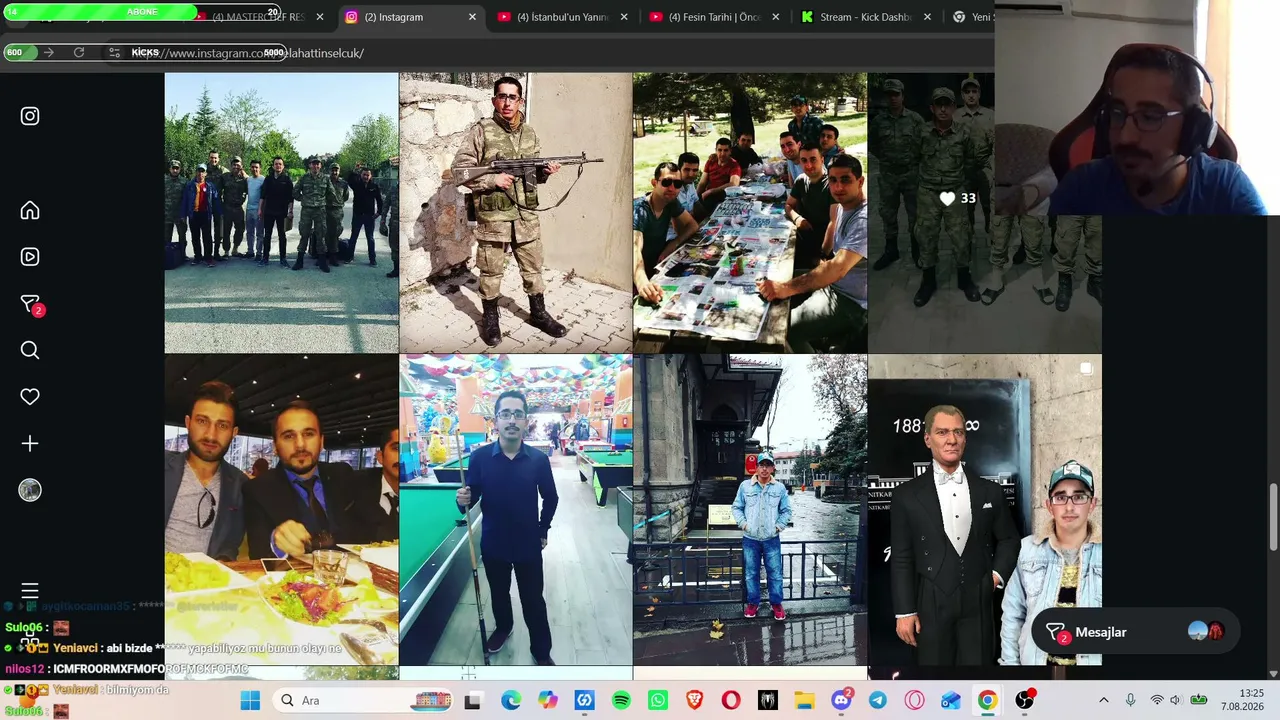
Task: Open the volume speaker tray icon
Action: coord(1176,700)
